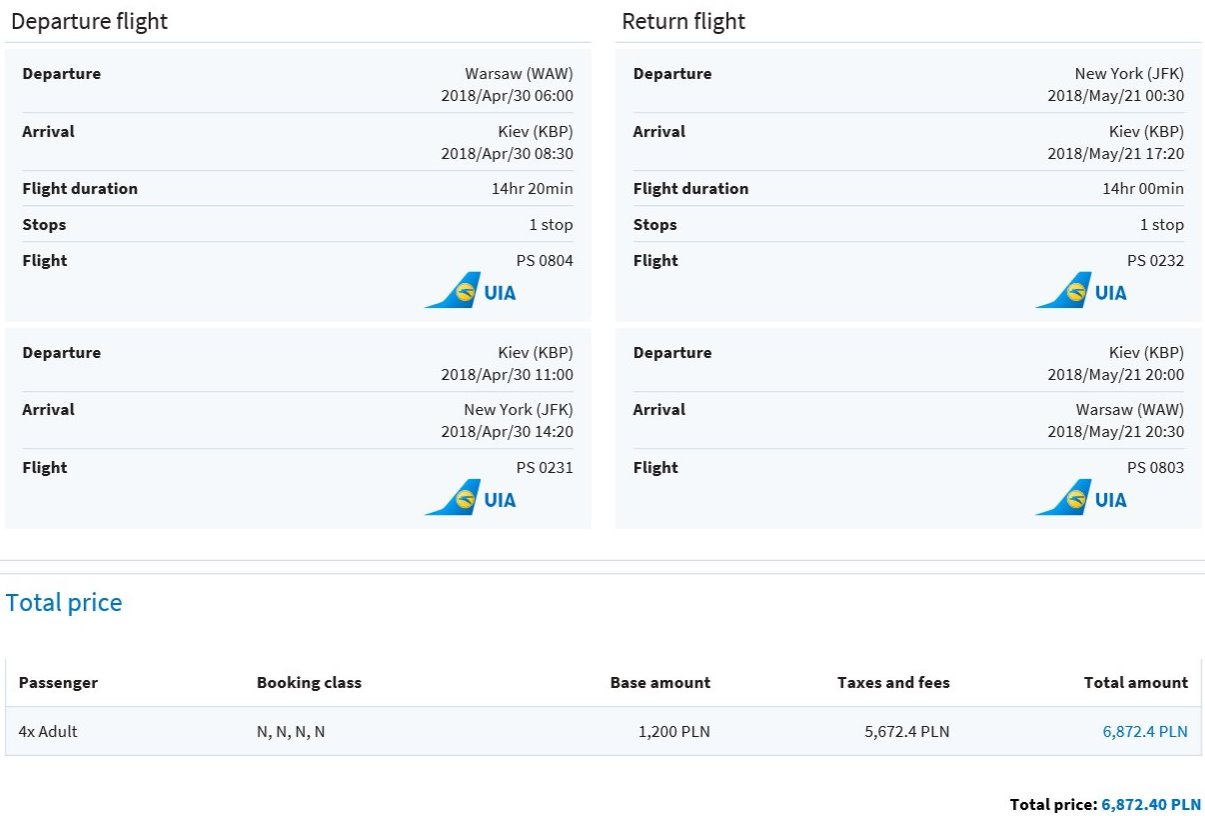Viewport: 1205px width, 816px height.
Task: Click the Taxes and fees column header
Action: click(x=893, y=683)
